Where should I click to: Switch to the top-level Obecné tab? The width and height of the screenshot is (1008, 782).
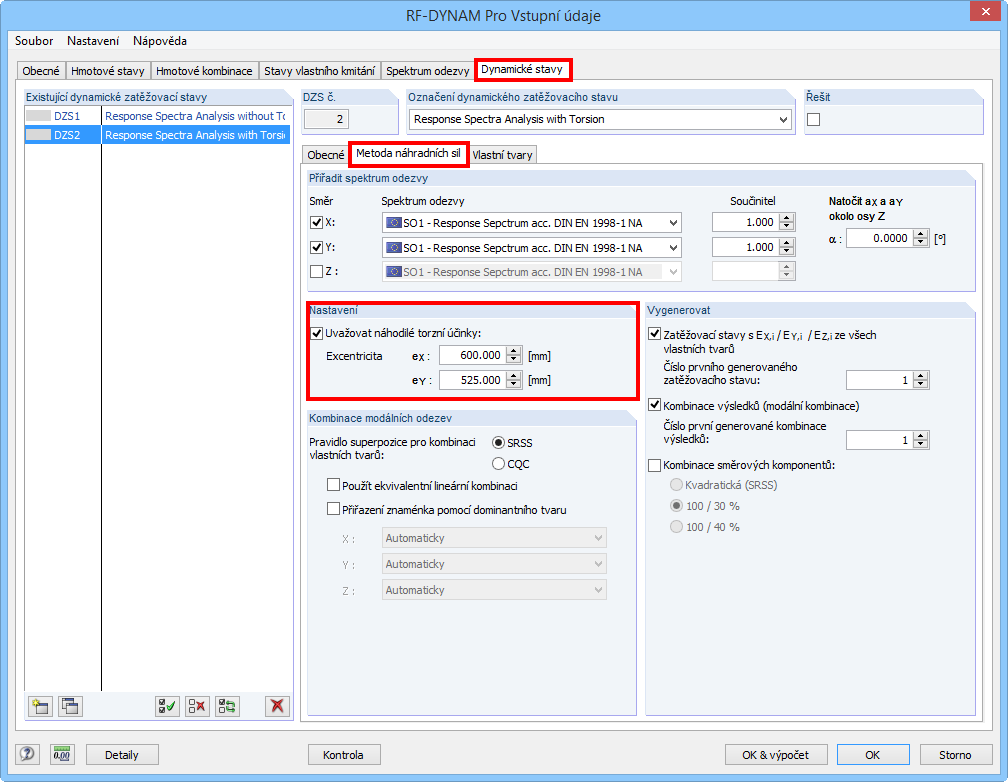point(40,71)
